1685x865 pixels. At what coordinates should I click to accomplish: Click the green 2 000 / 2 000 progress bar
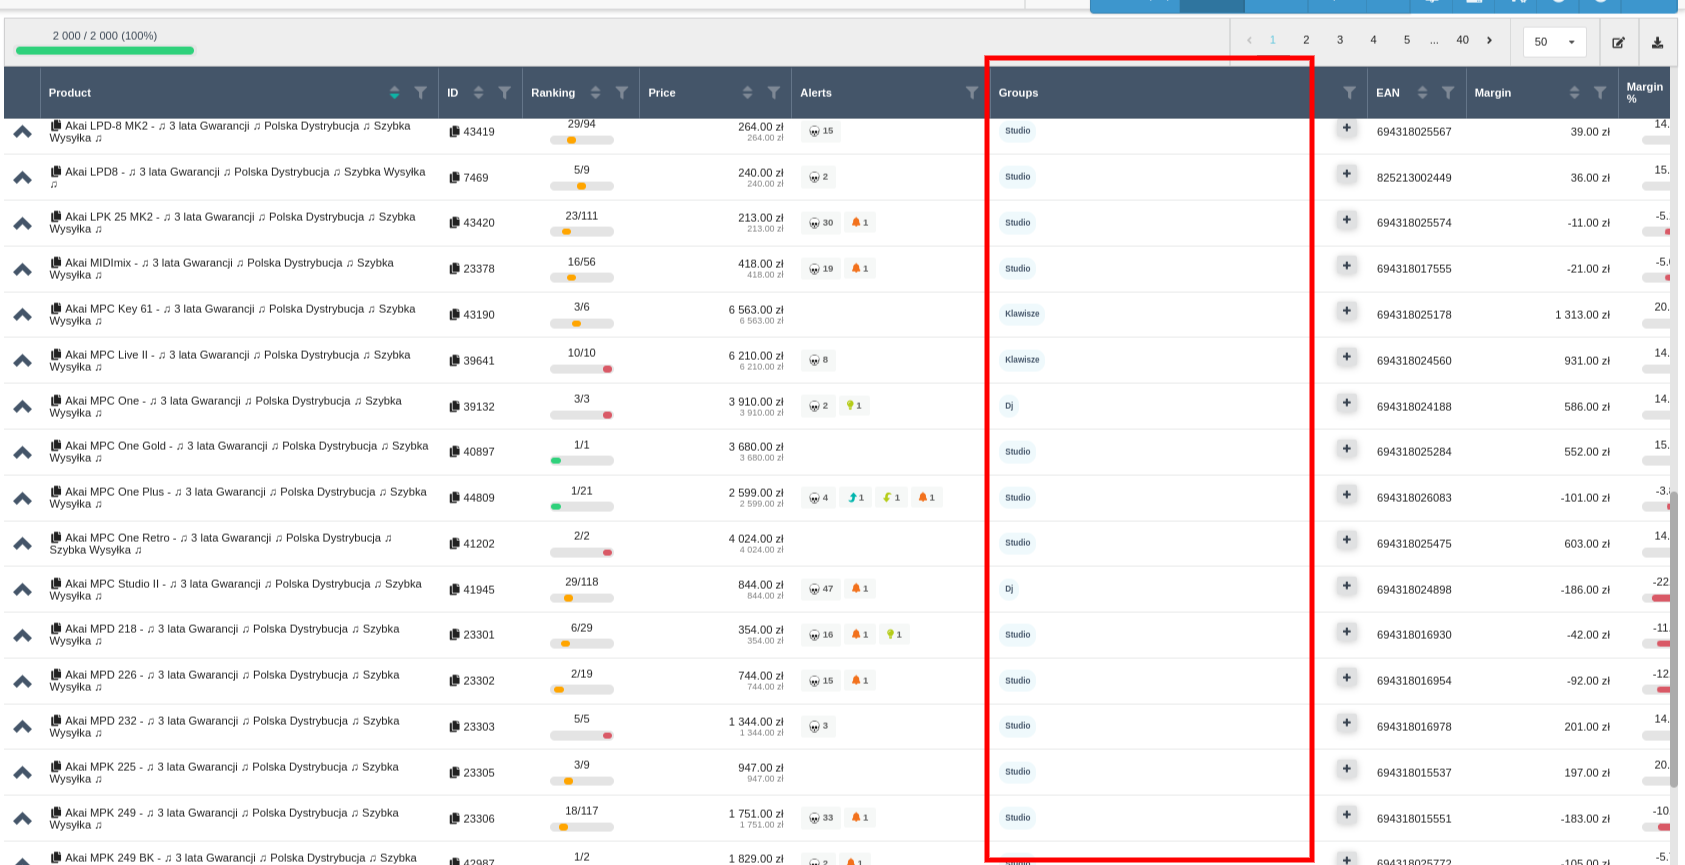pyautogui.click(x=105, y=50)
